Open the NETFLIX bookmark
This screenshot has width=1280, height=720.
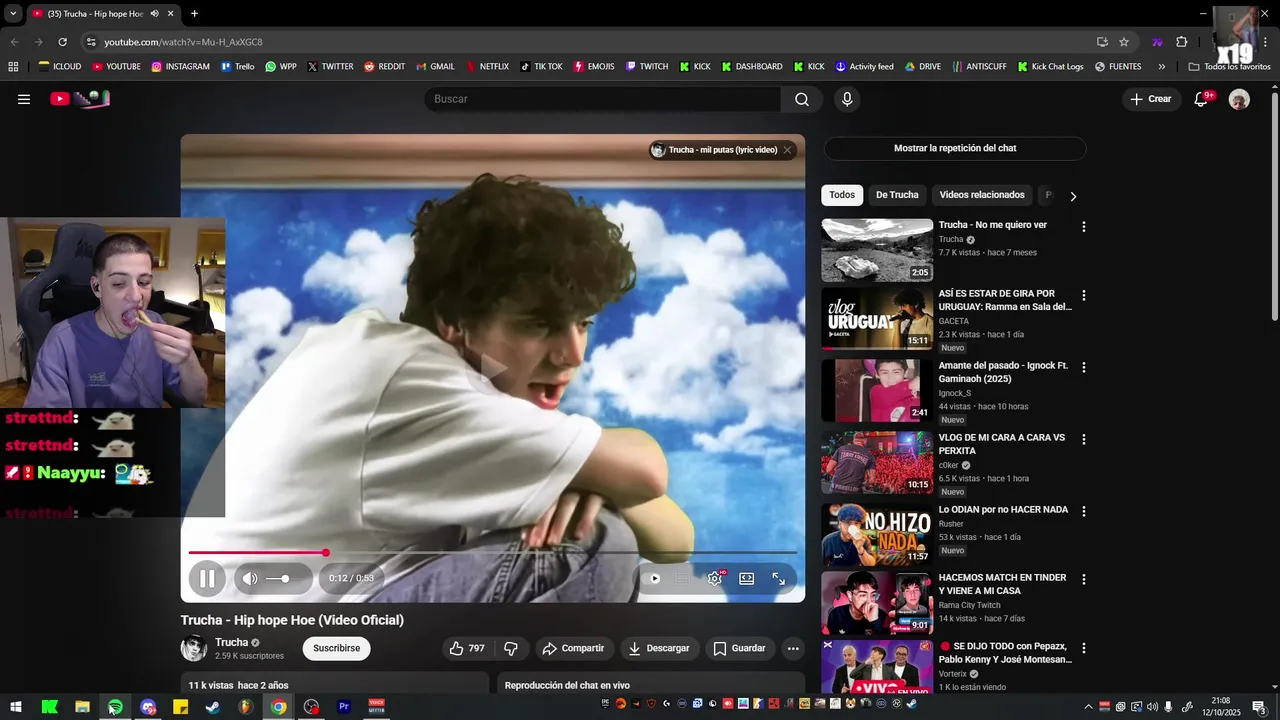487,67
